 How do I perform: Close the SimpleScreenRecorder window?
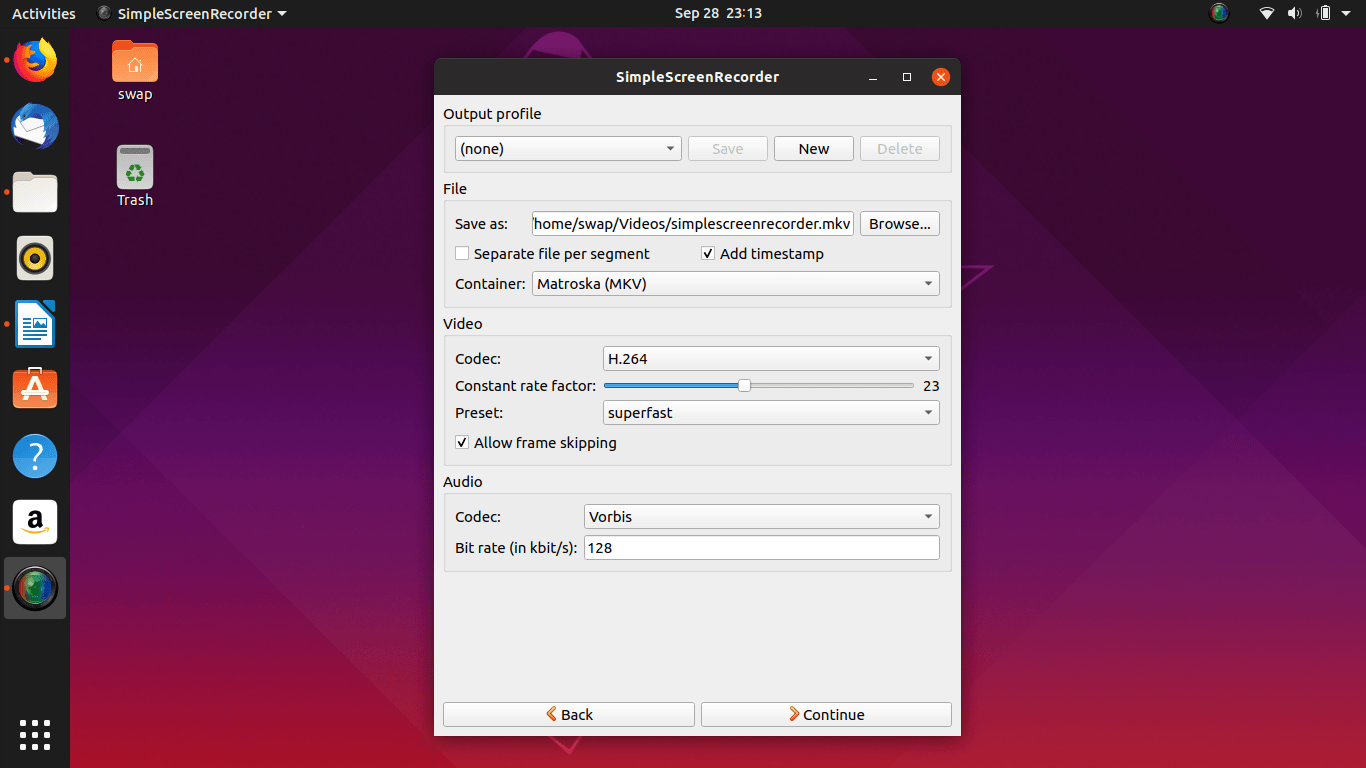pyautogui.click(x=940, y=77)
